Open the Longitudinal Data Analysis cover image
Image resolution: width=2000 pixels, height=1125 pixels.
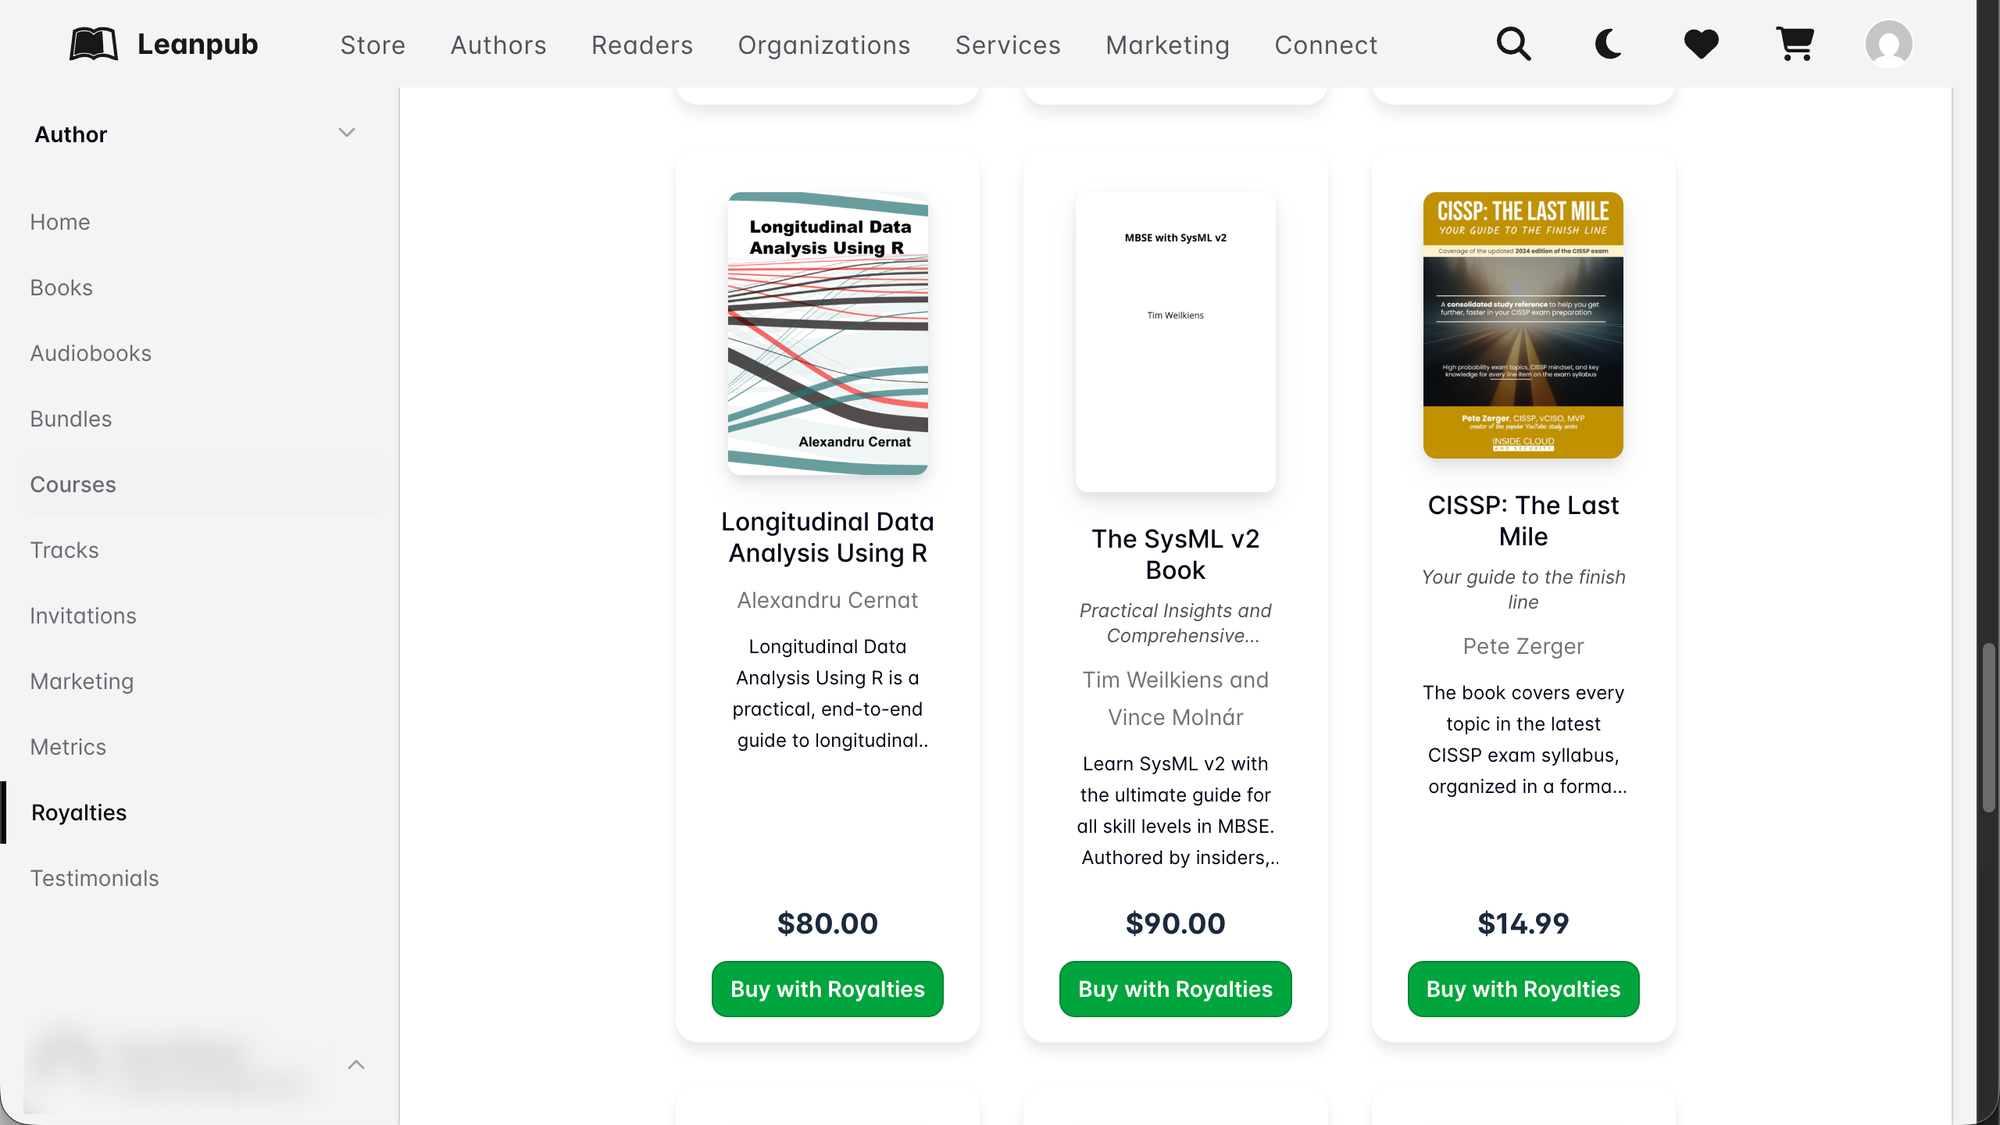click(x=828, y=333)
